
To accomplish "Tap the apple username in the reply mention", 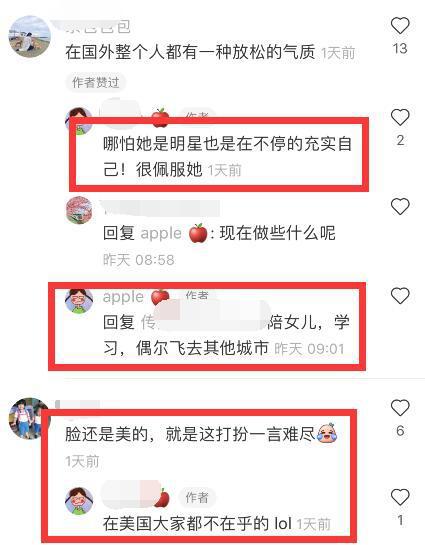I will 161,233.
